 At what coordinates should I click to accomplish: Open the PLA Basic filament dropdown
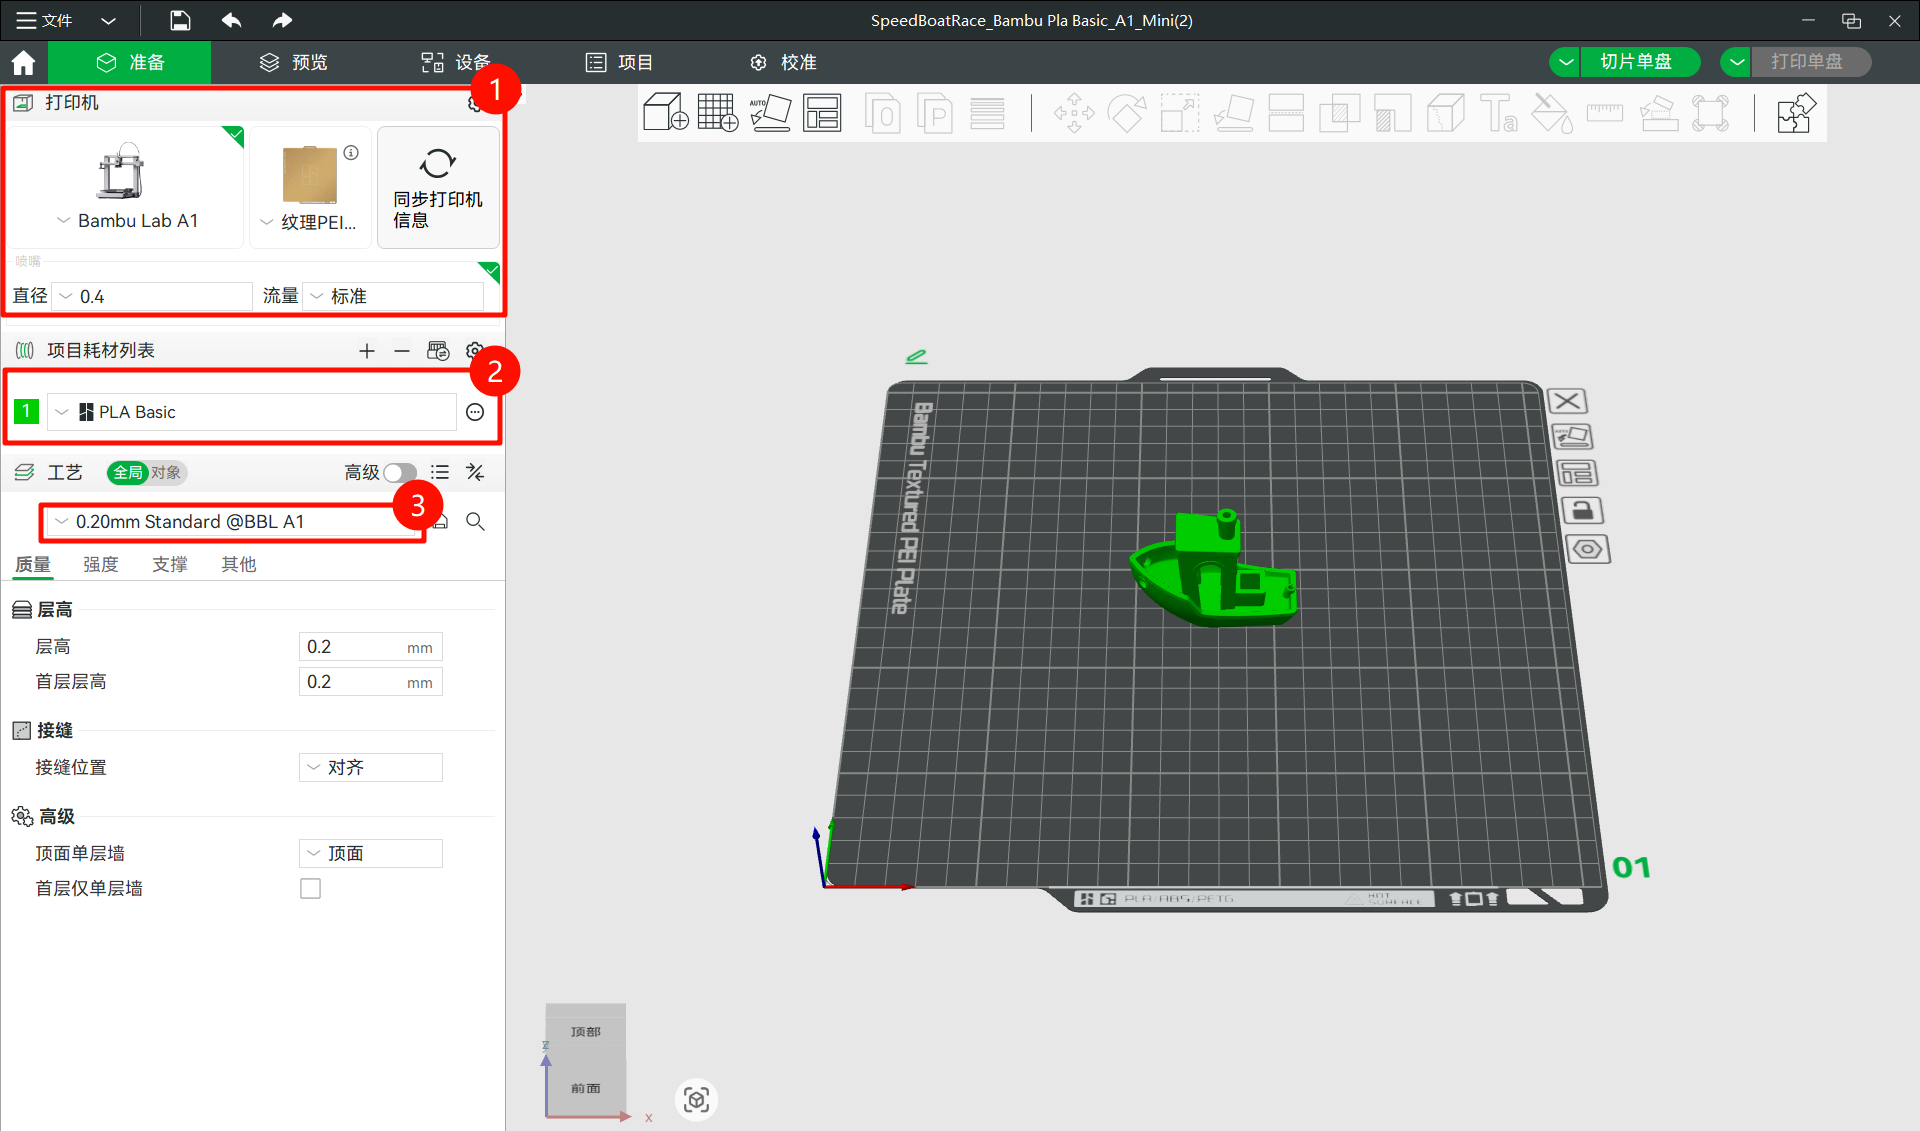[x=252, y=412]
